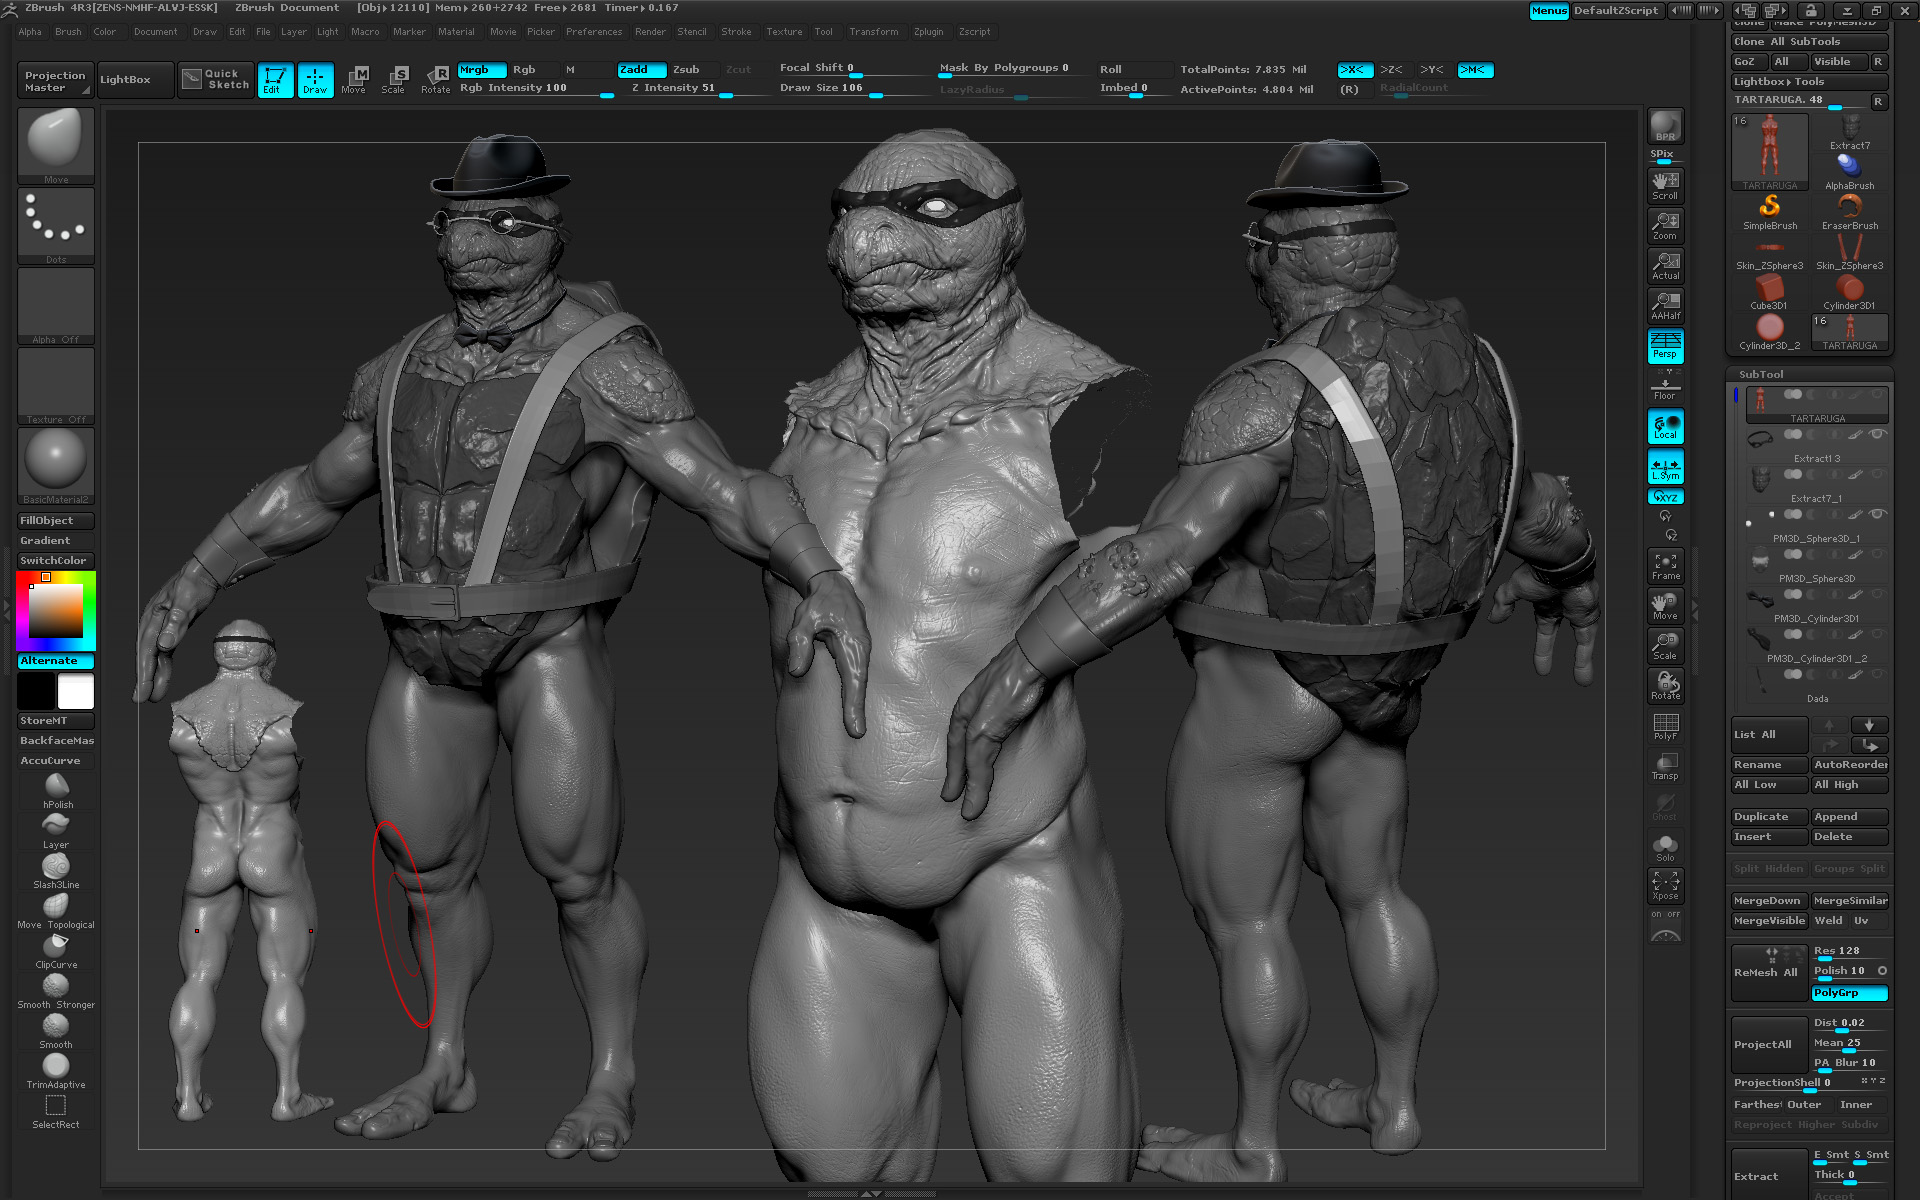Viewport: 1920px width, 1200px height.
Task: Open the Transform menu
Action: [874, 32]
